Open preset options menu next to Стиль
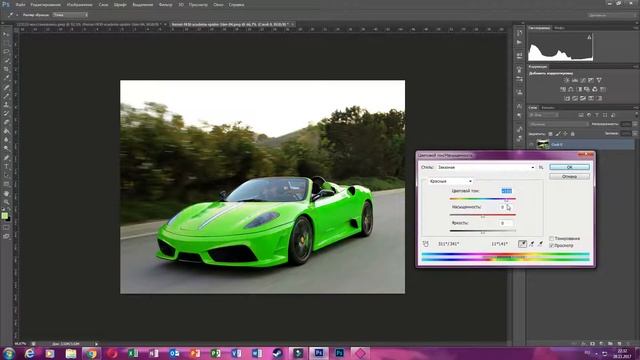The image size is (640, 360). pyautogui.click(x=541, y=167)
